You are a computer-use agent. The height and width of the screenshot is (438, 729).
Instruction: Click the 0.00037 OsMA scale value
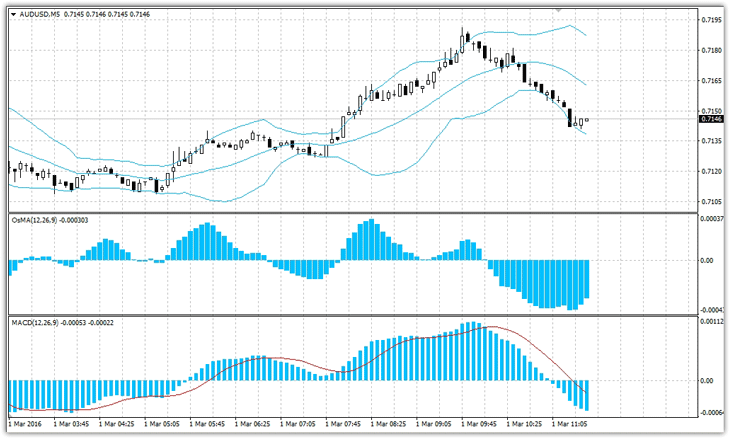[x=713, y=218]
